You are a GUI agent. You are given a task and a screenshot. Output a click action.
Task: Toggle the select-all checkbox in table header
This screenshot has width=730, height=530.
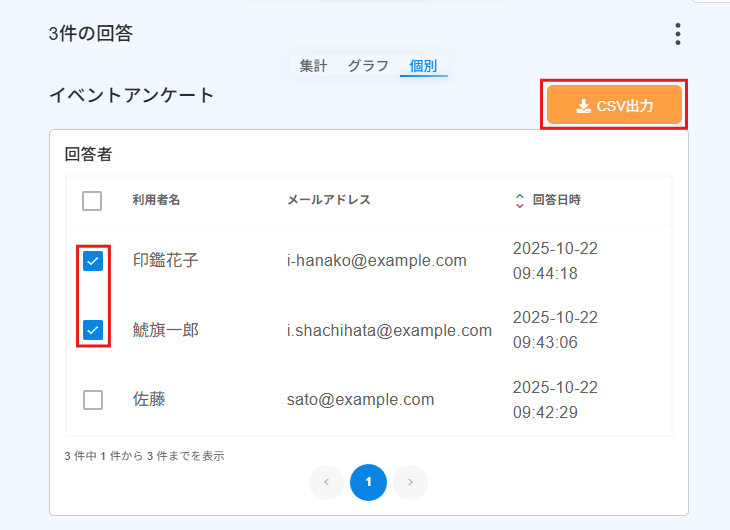click(92, 201)
